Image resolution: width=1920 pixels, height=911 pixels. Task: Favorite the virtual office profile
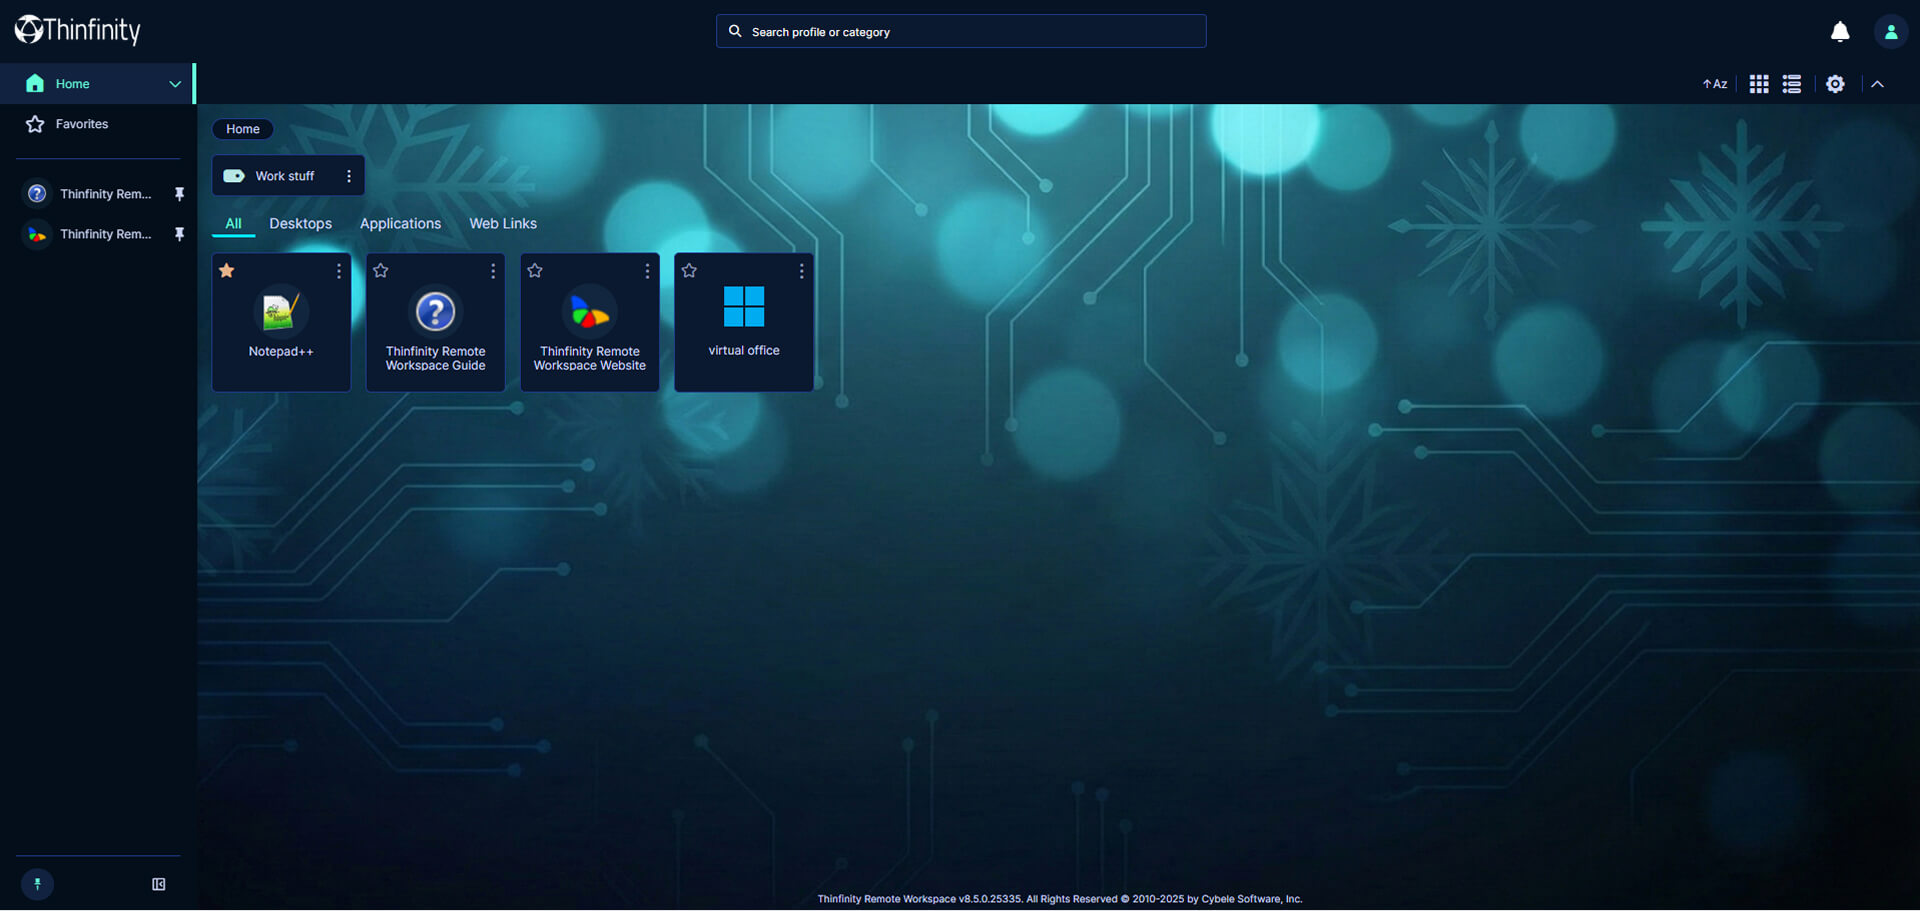coord(689,270)
